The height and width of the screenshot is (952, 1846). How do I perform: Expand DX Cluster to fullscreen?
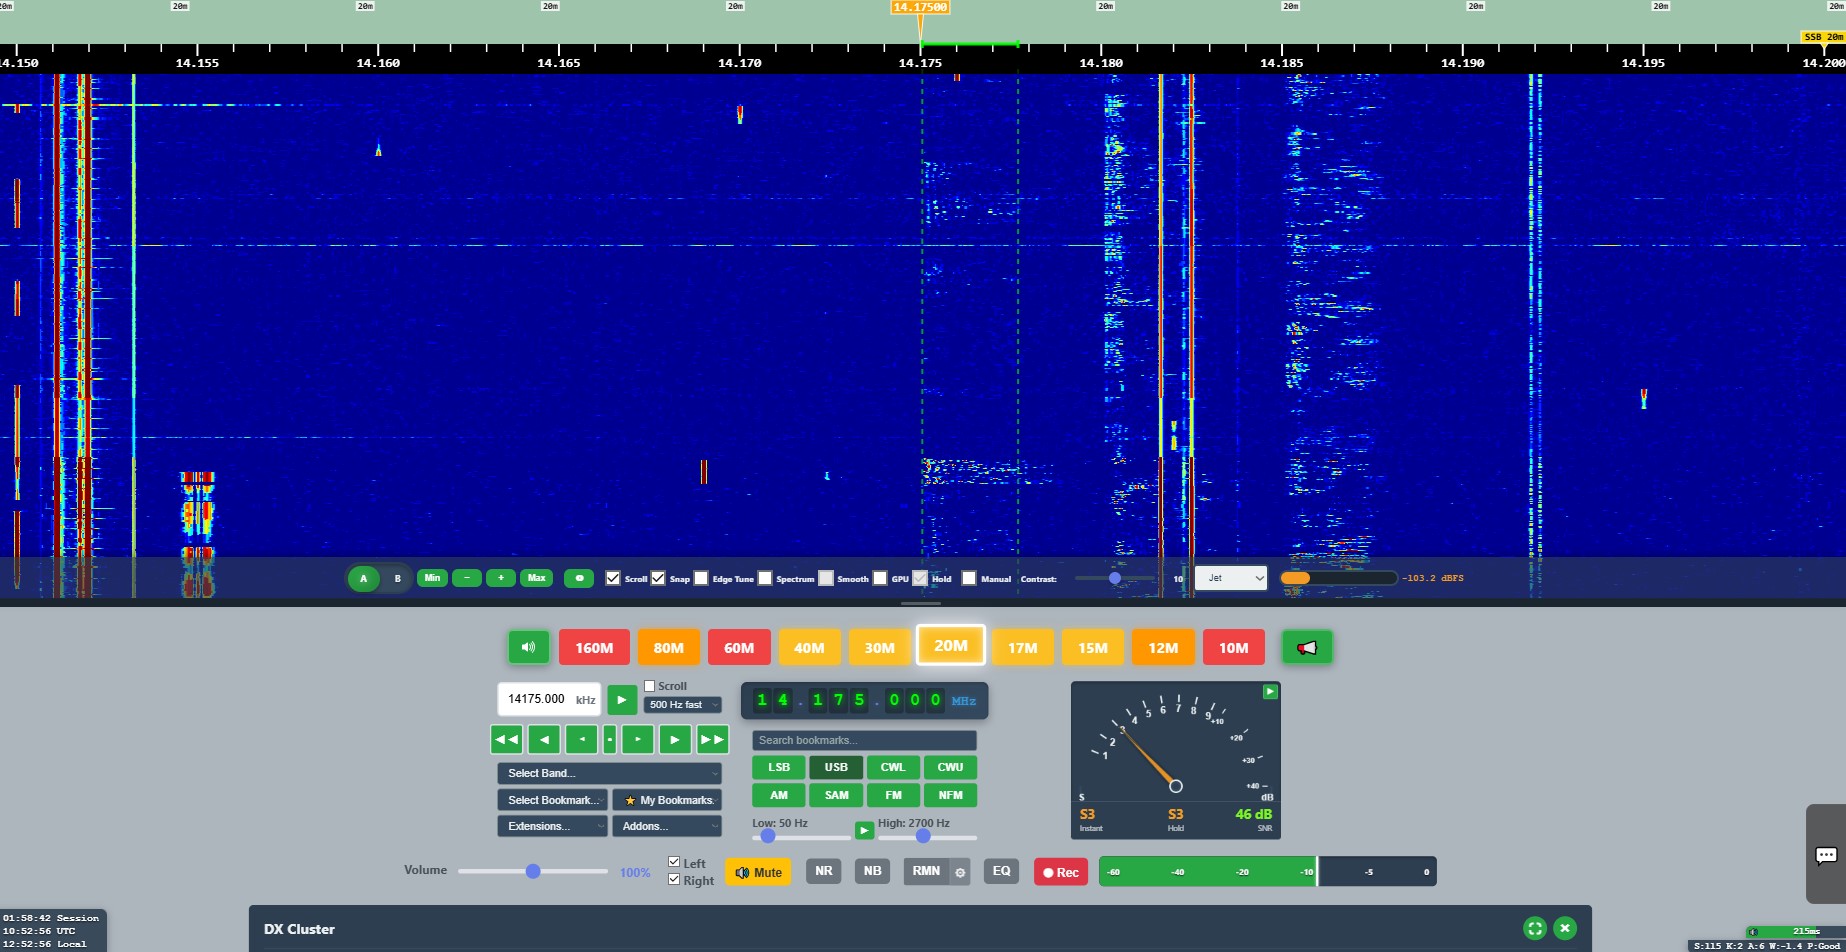click(1535, 928)
